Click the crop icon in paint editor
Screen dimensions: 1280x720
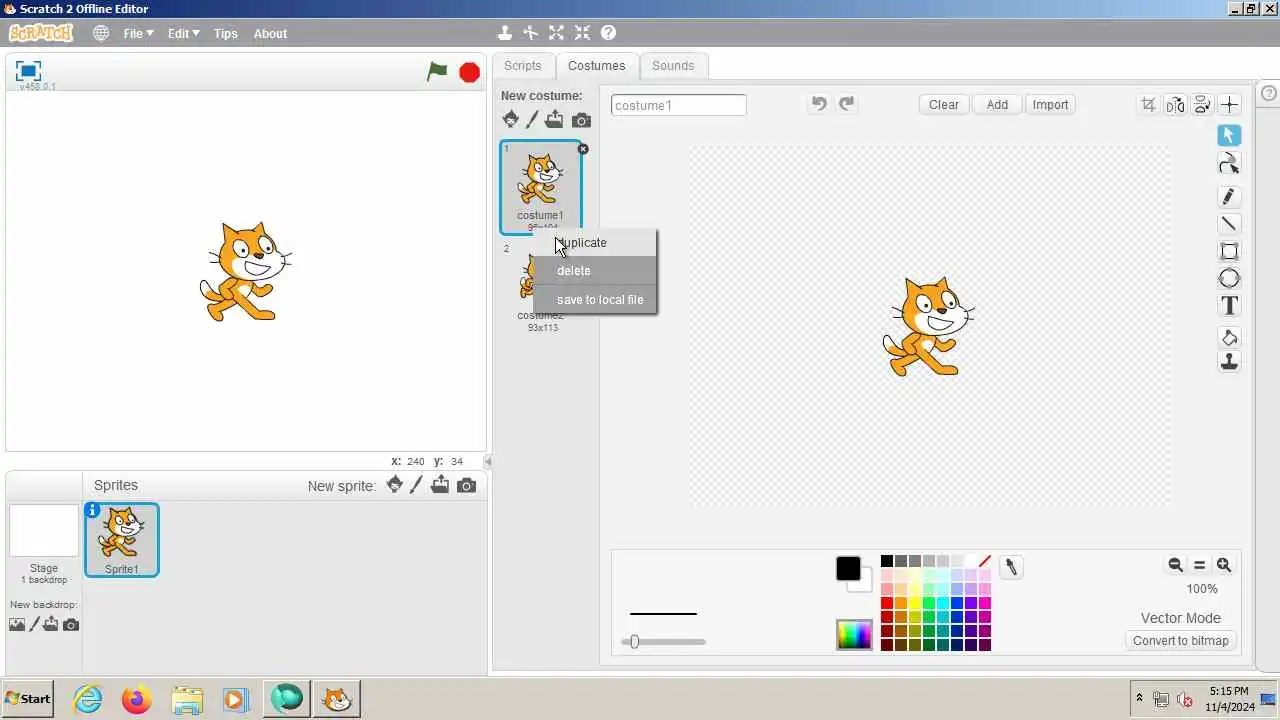tap(1148, 104)
